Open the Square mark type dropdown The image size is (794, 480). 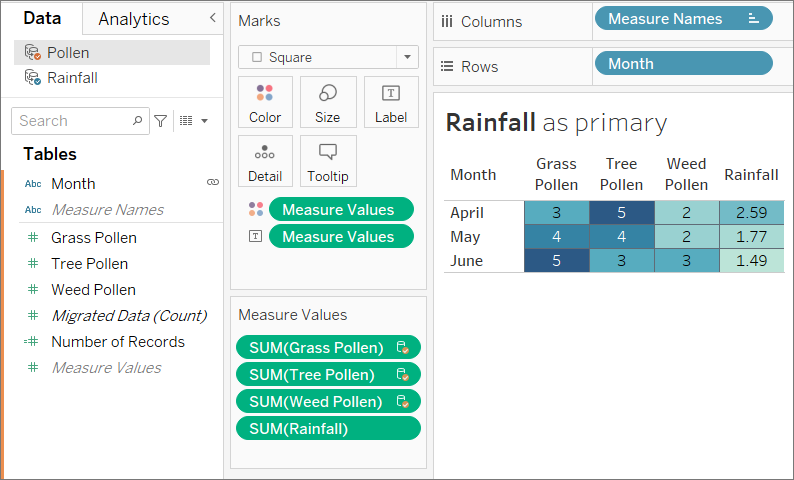tap(328, 57)
